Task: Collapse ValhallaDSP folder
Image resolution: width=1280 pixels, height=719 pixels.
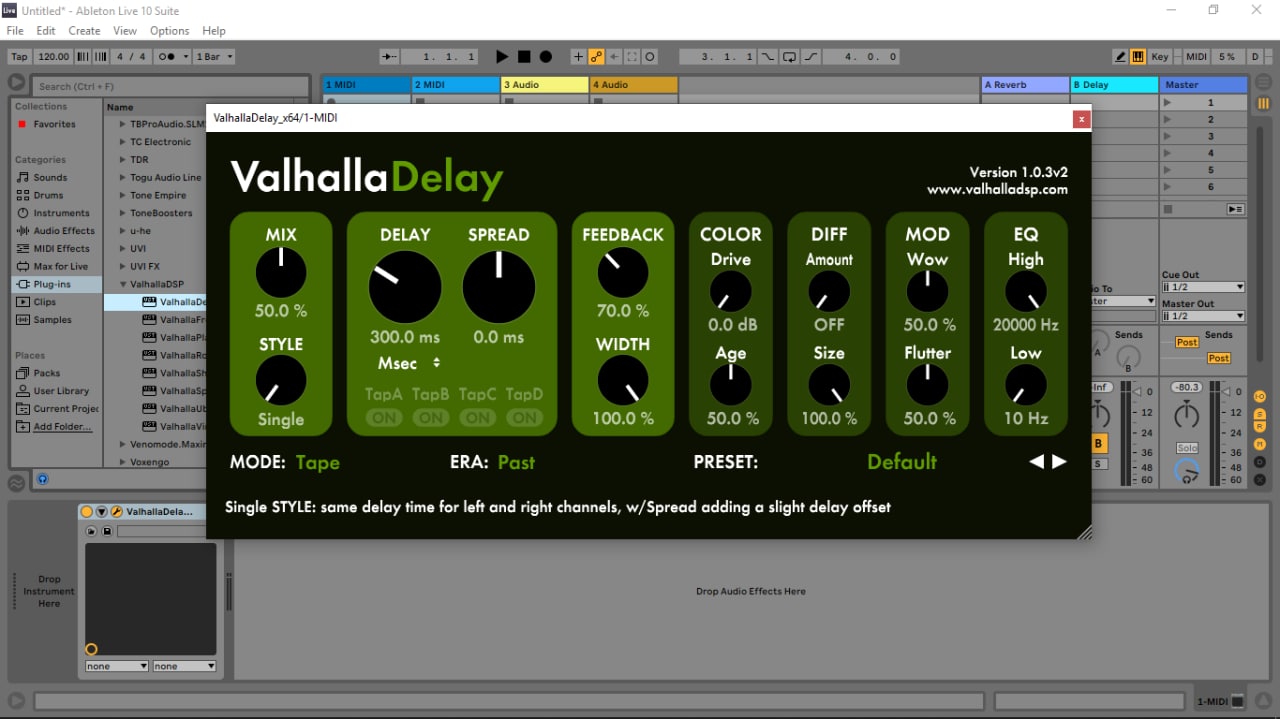Action: (122, 285)
